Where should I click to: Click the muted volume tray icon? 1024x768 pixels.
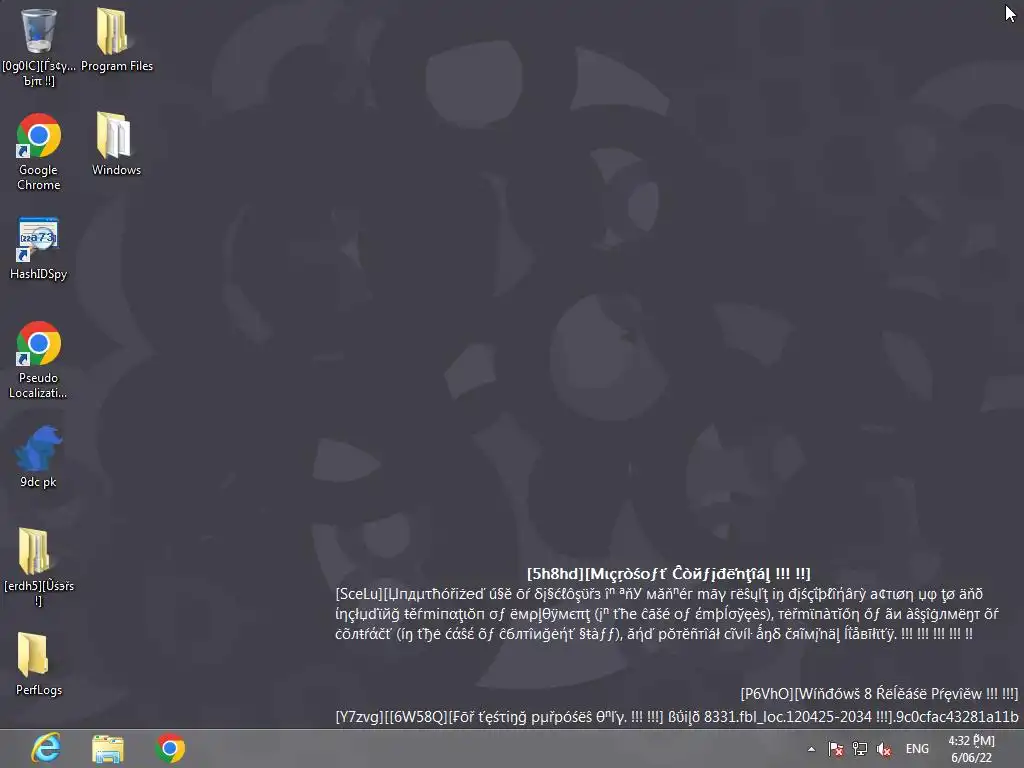pos(884,749)
